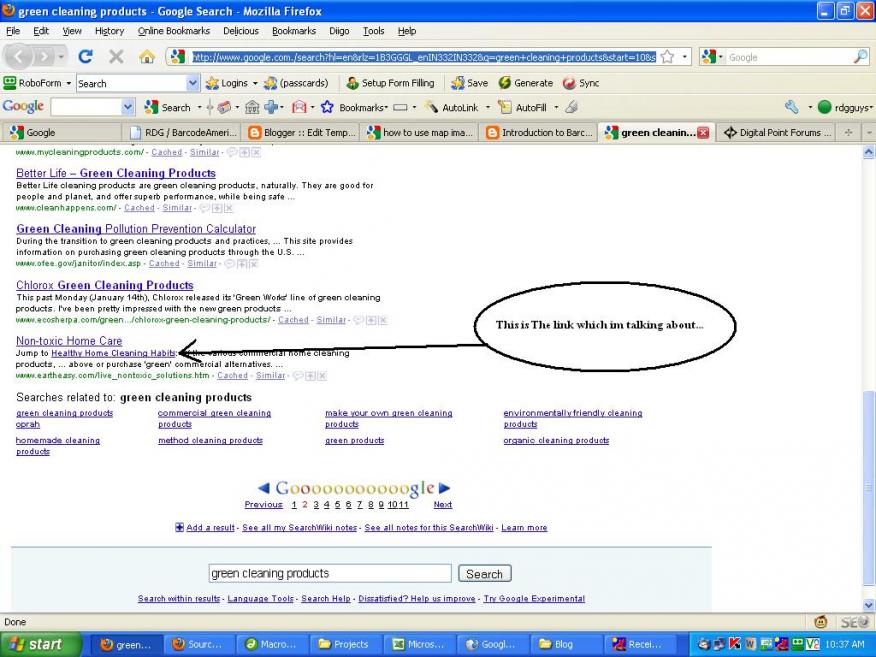Image resolution: width=876 pixels, height=657 pixels.
Task: Open Google Toolbar wrench settings
Action: (792, 107)
